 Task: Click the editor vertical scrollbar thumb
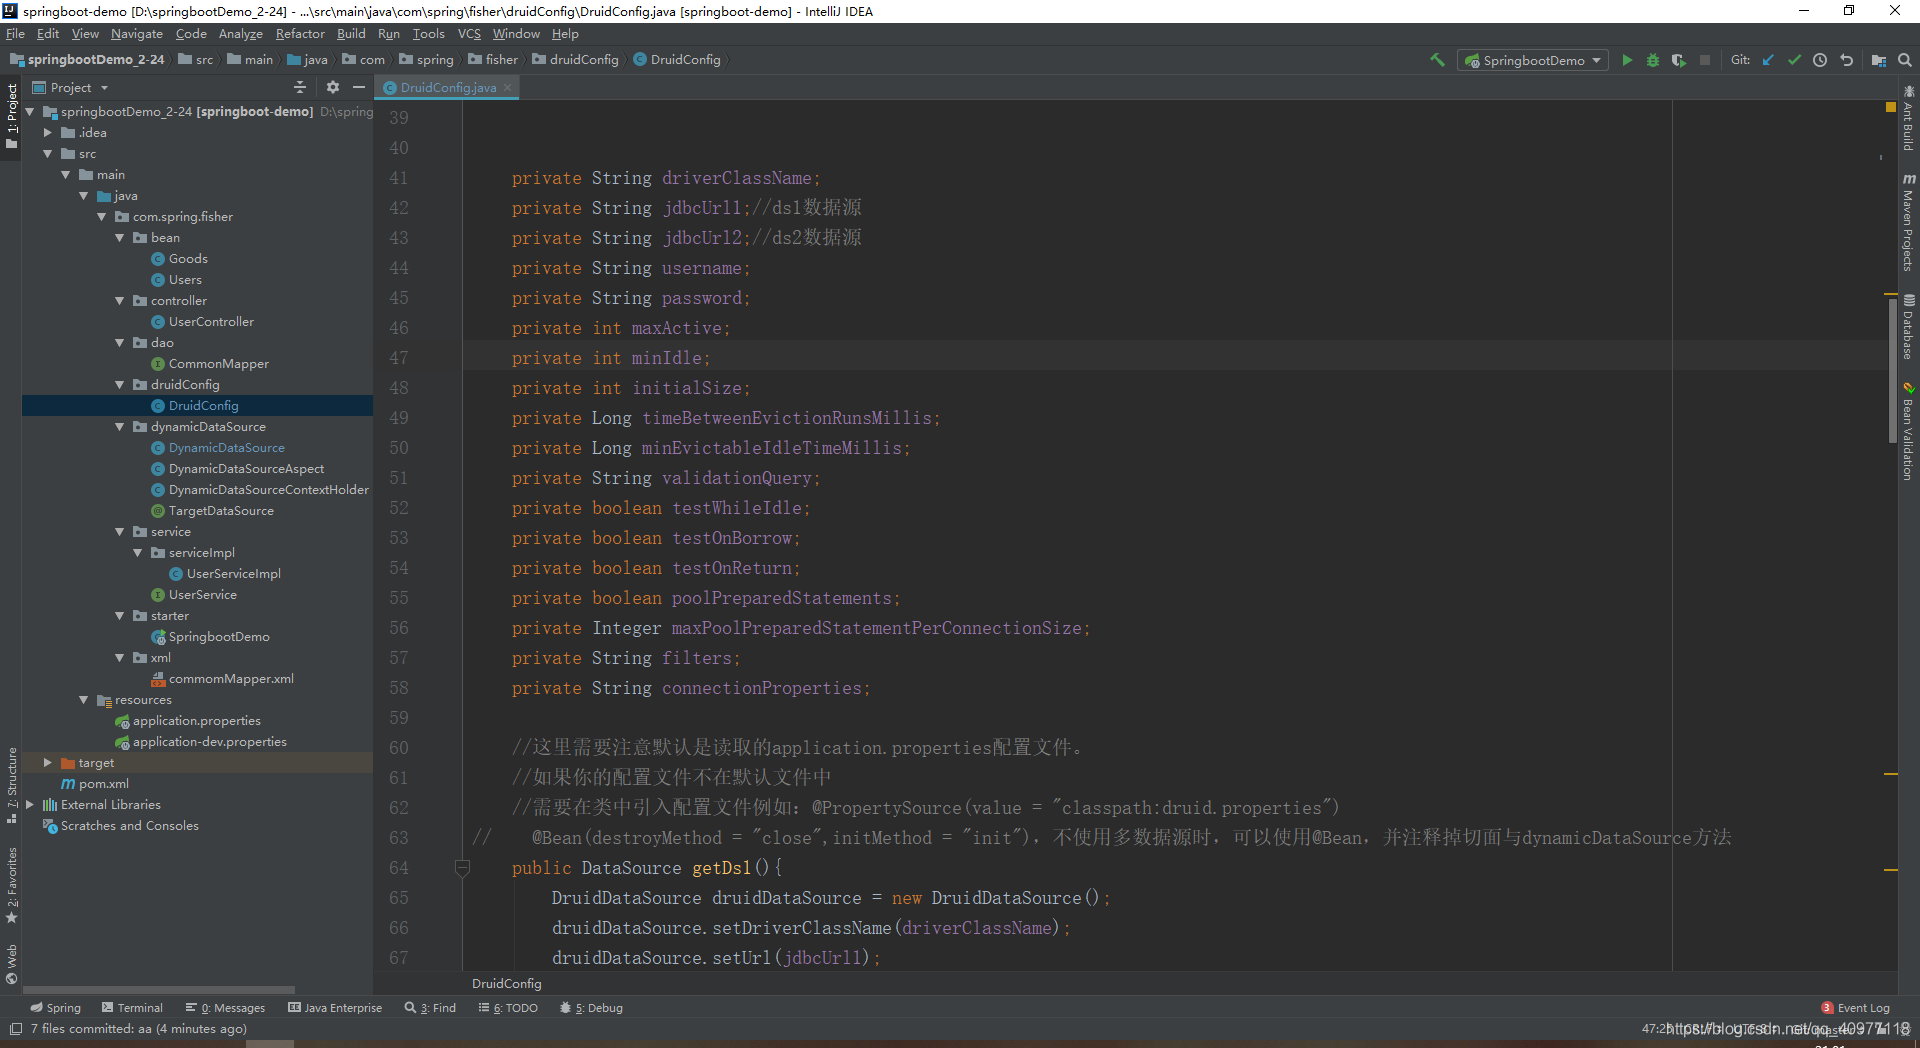click(1892, 370)
